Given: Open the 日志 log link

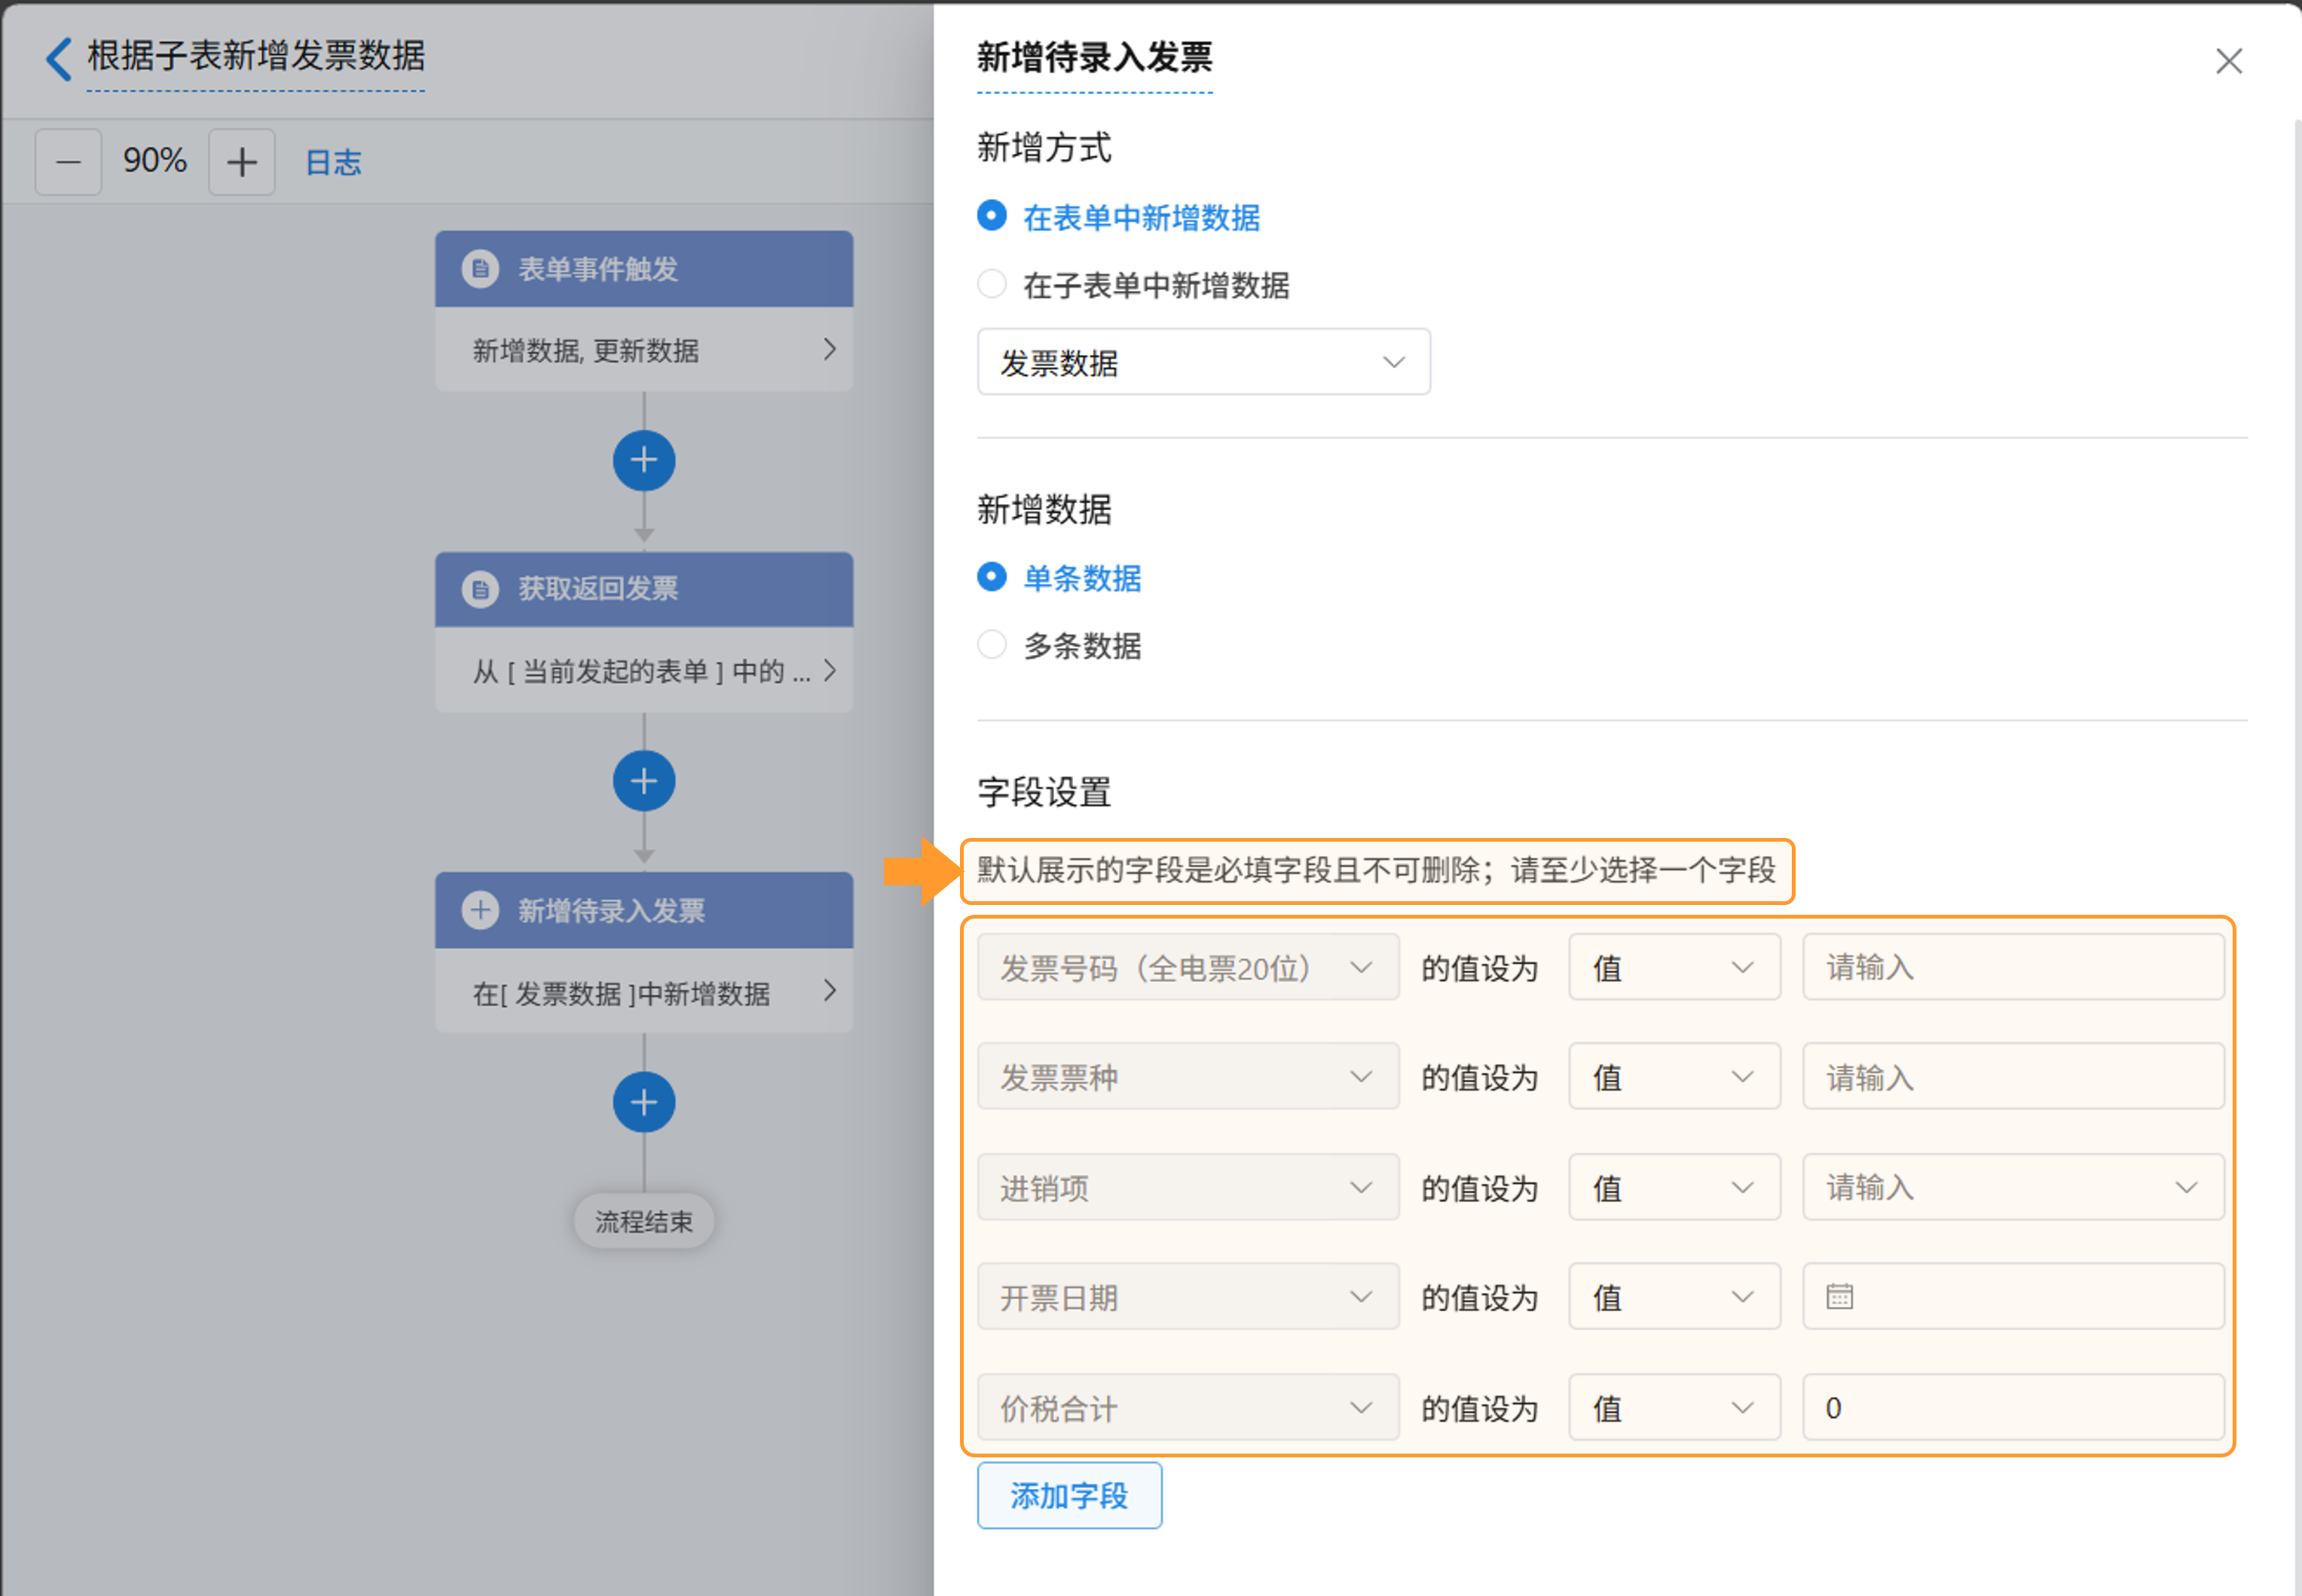Looking at the screenshot, I should point(333,162).
